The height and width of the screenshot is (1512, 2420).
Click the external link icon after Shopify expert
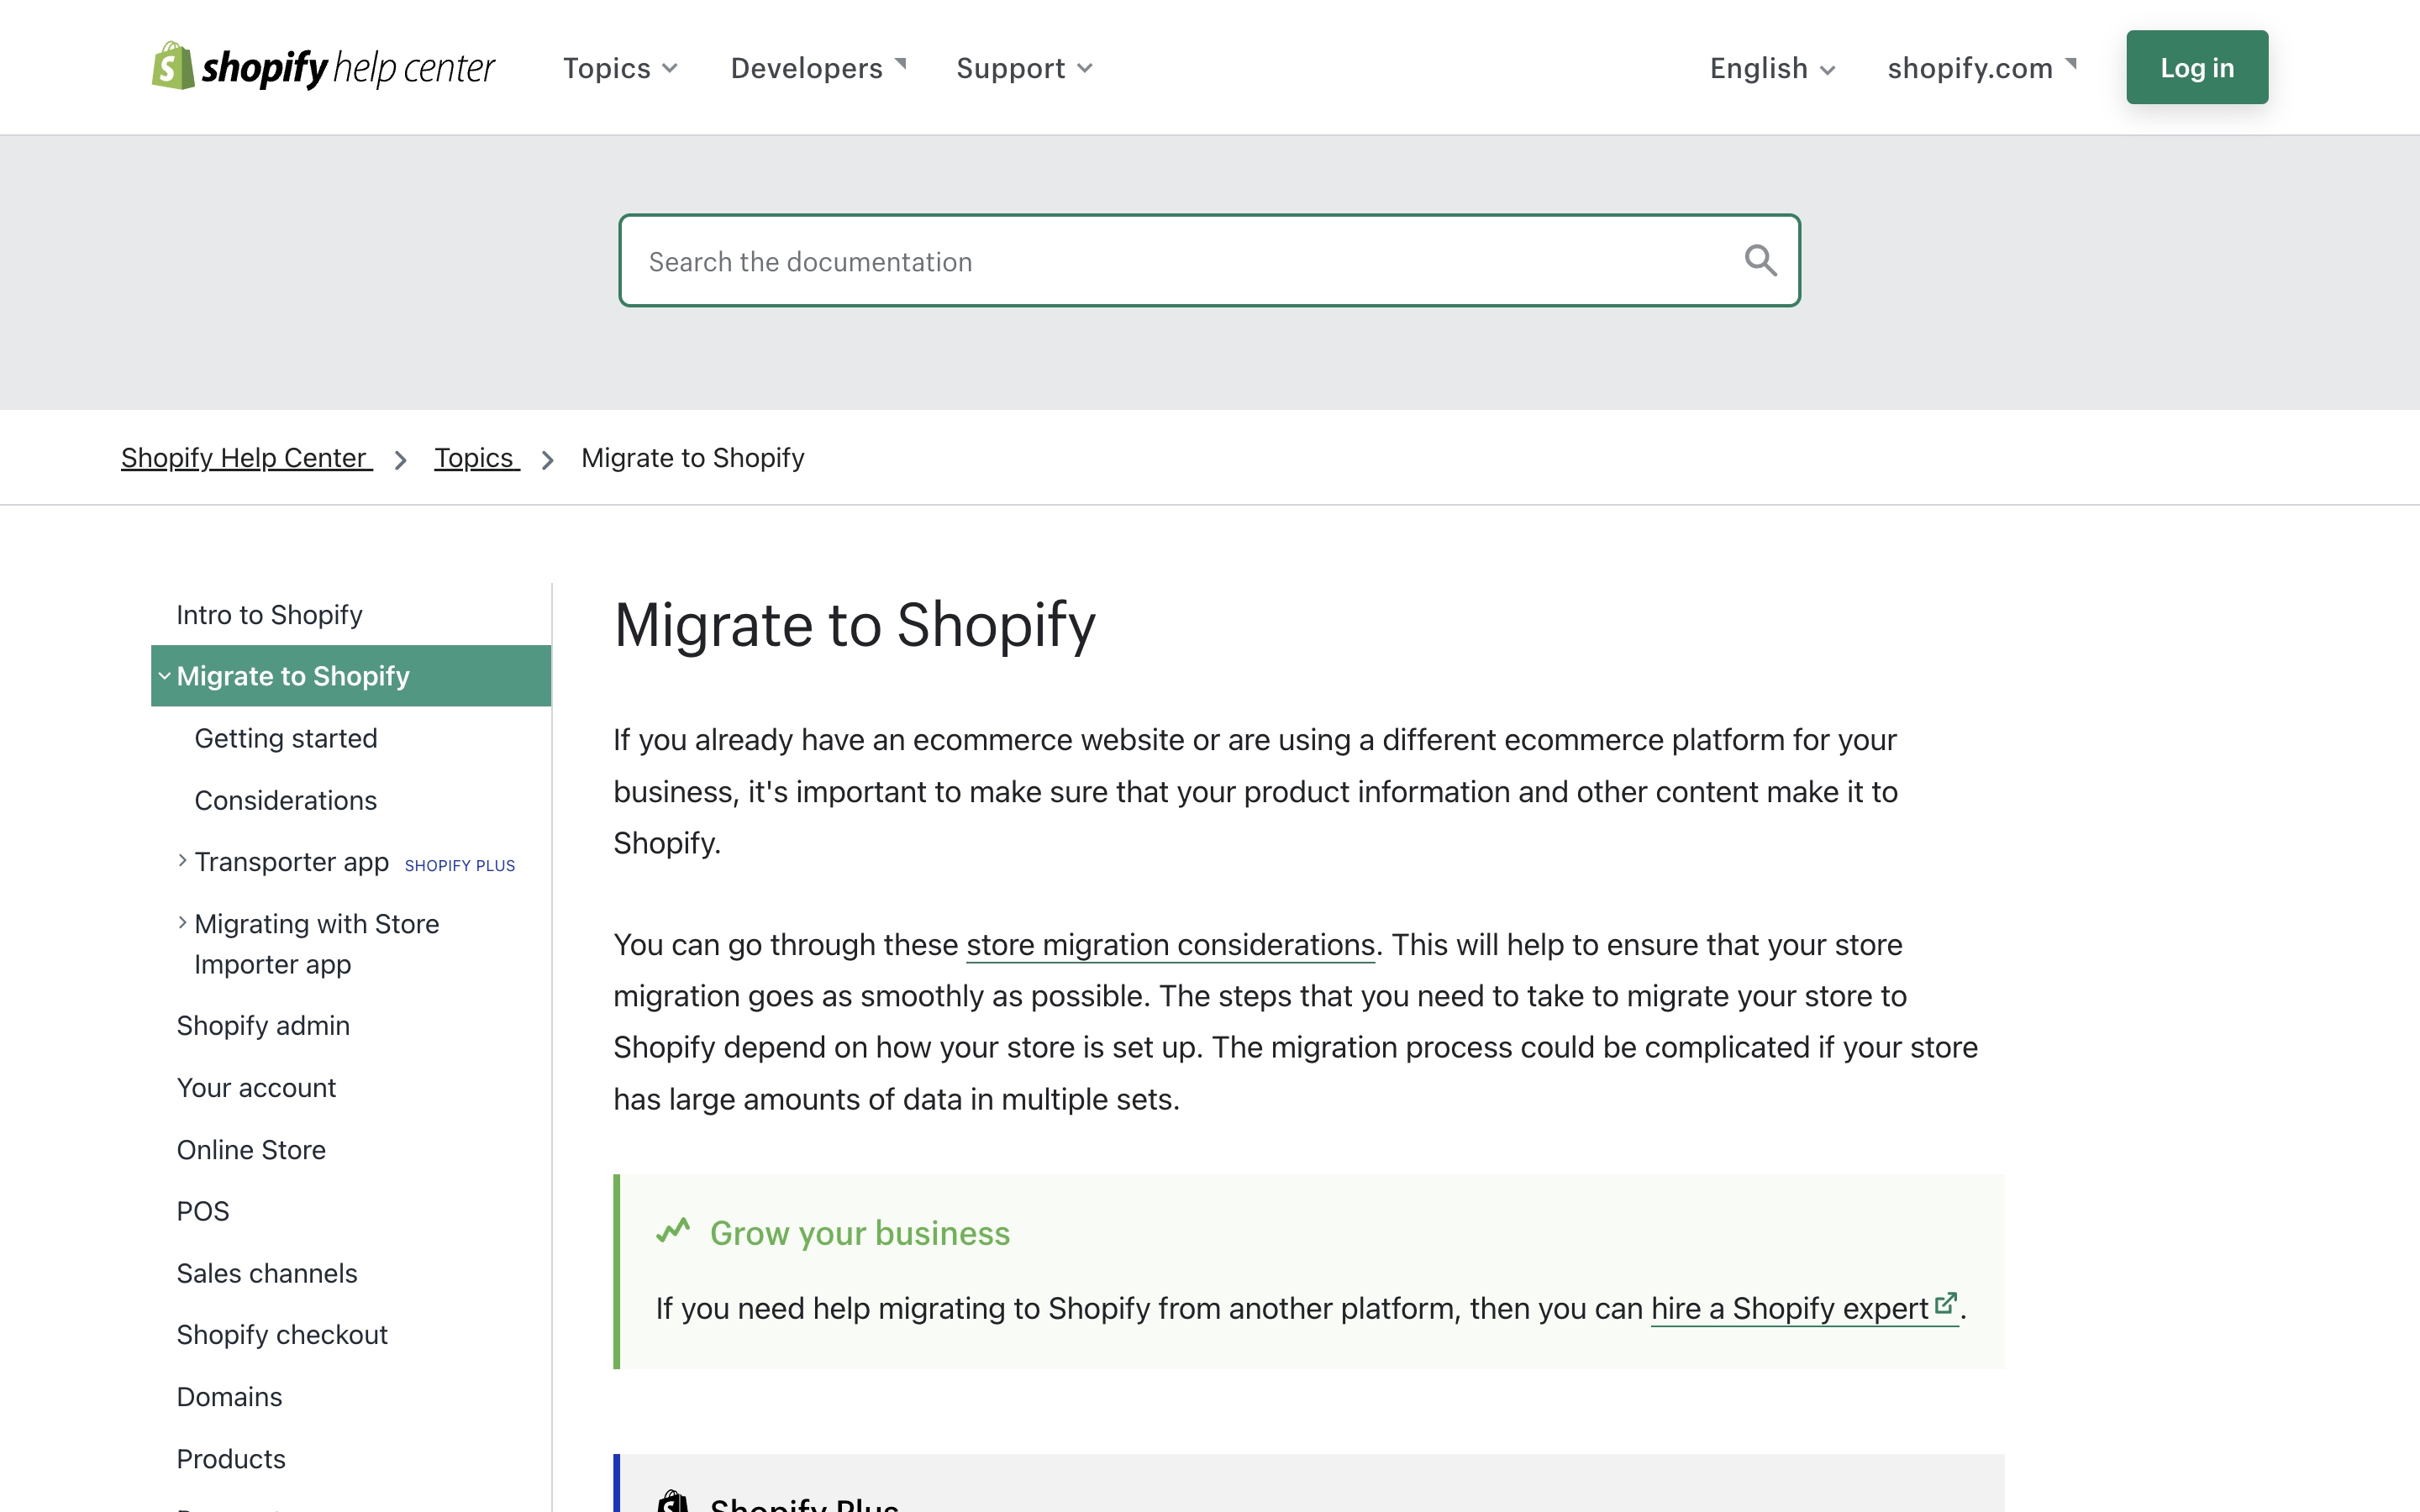coord(1945,1304)
